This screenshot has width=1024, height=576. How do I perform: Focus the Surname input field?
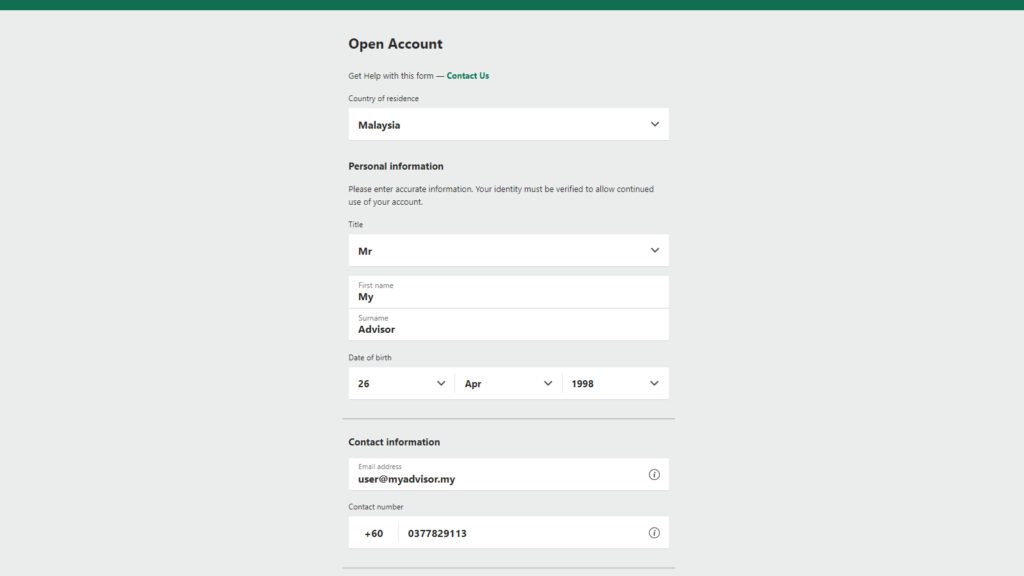click(x=509, y=325)
